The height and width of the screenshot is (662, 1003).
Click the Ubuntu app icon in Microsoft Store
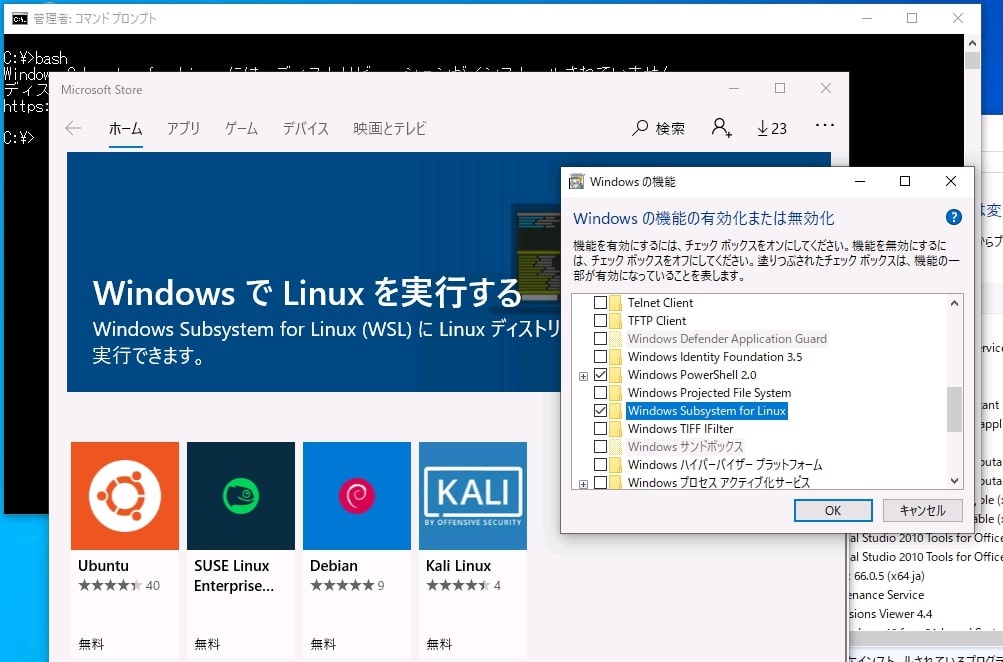pyautogui.click(x=125, y=496)
